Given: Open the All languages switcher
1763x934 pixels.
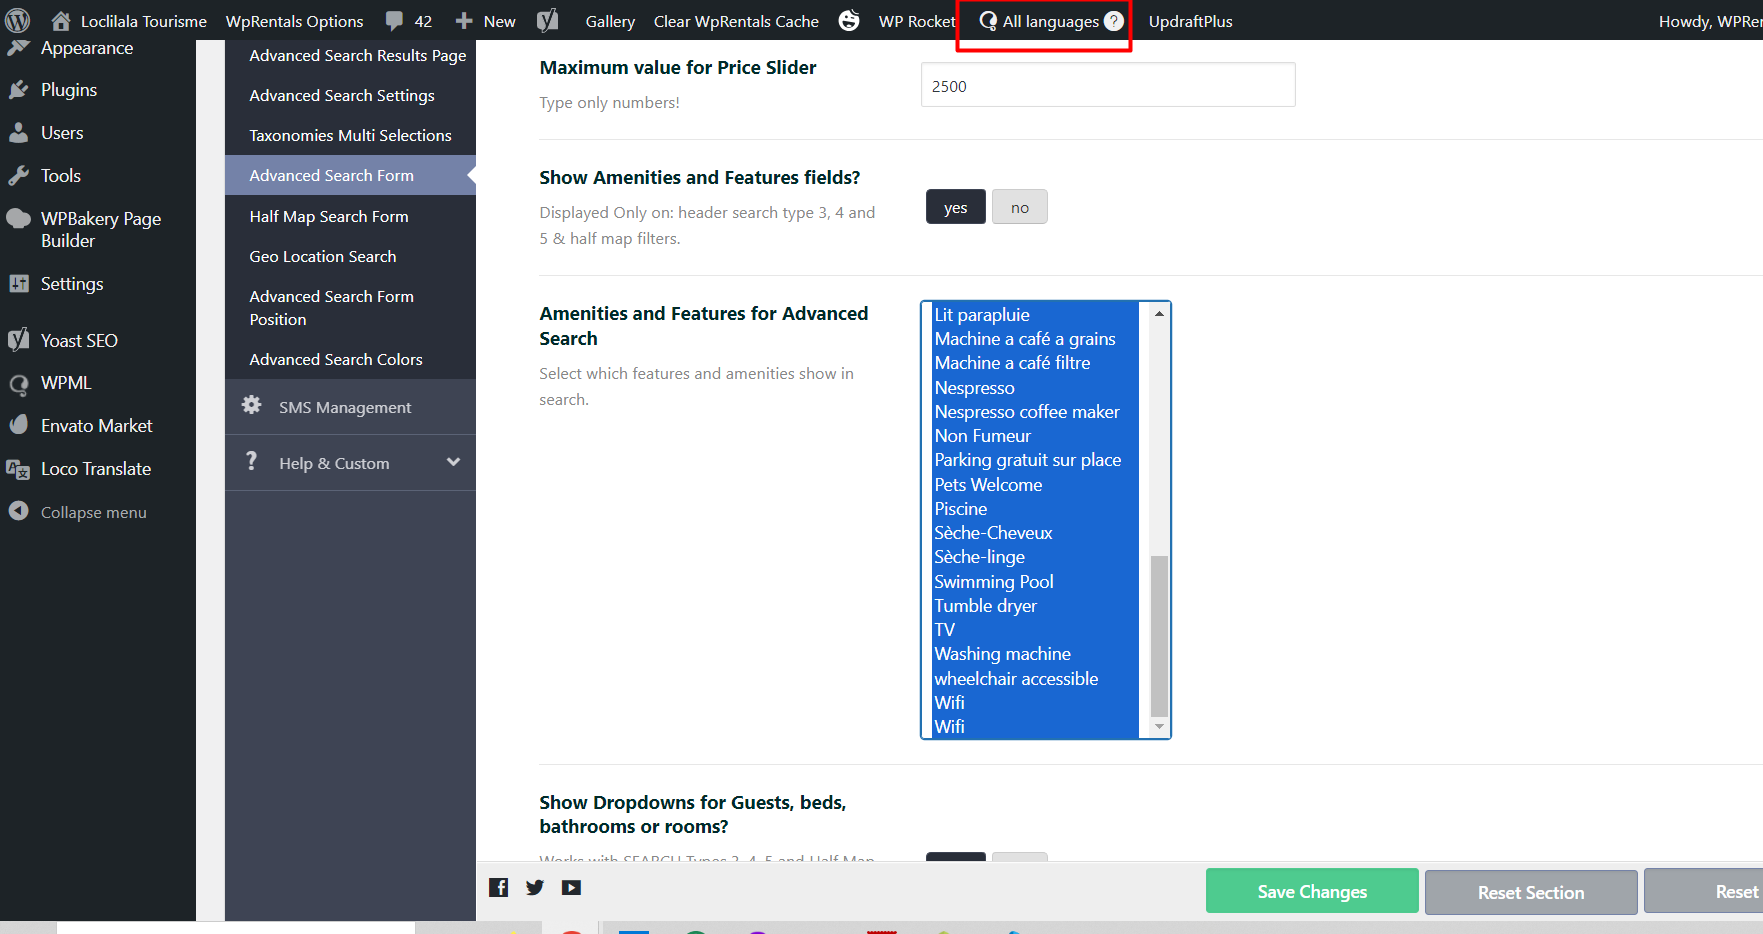Looking at the screenshot, I should [x=1050, y=21].
